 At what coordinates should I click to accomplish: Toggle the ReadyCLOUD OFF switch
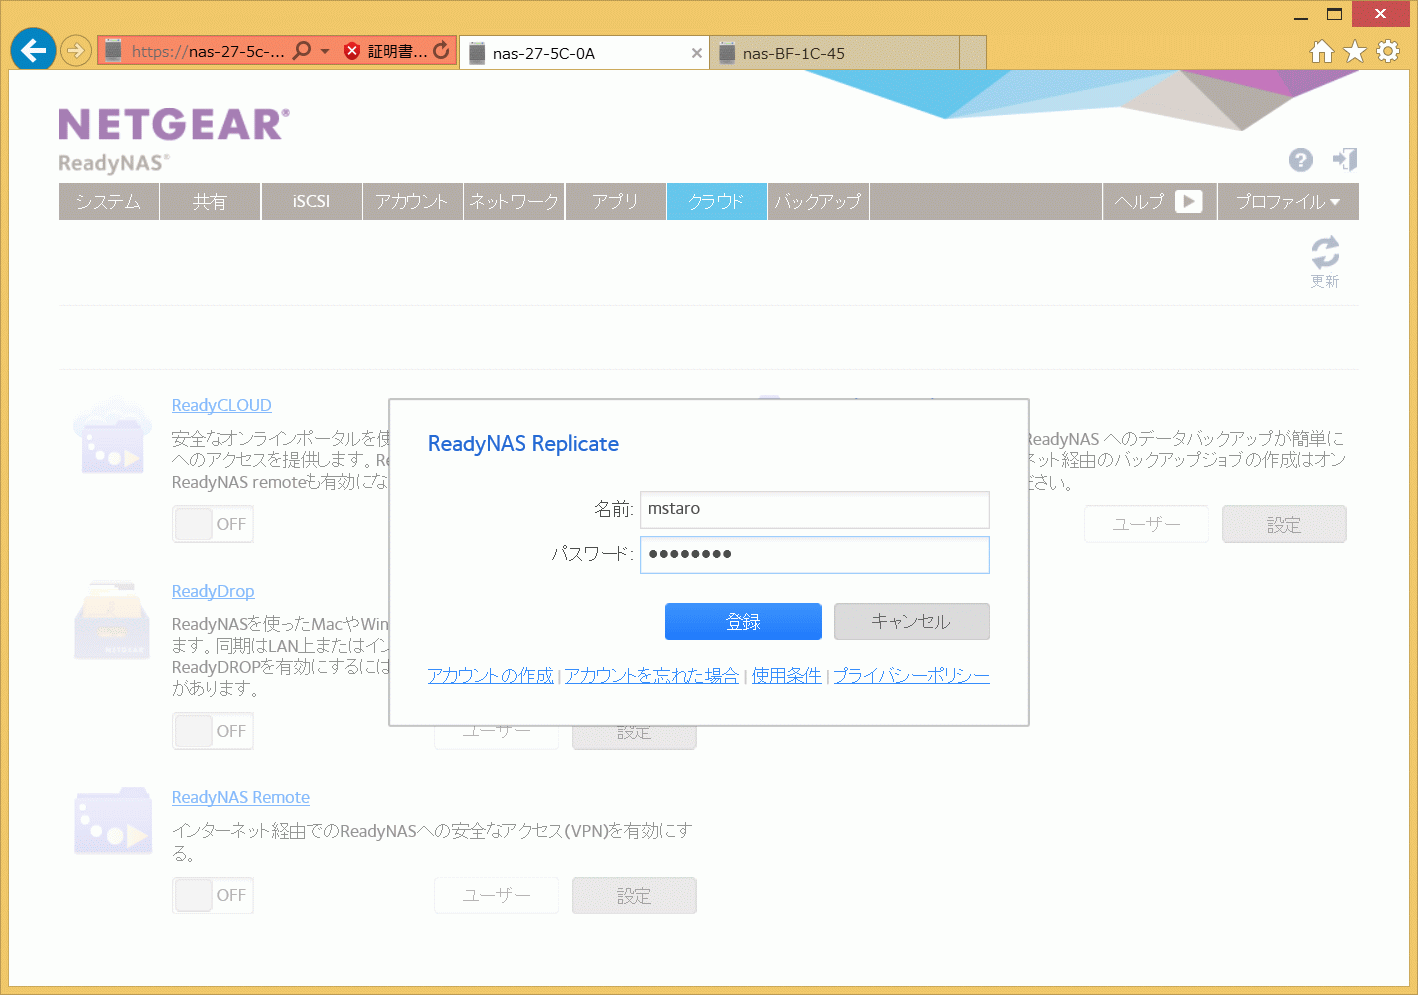[213, 524]
